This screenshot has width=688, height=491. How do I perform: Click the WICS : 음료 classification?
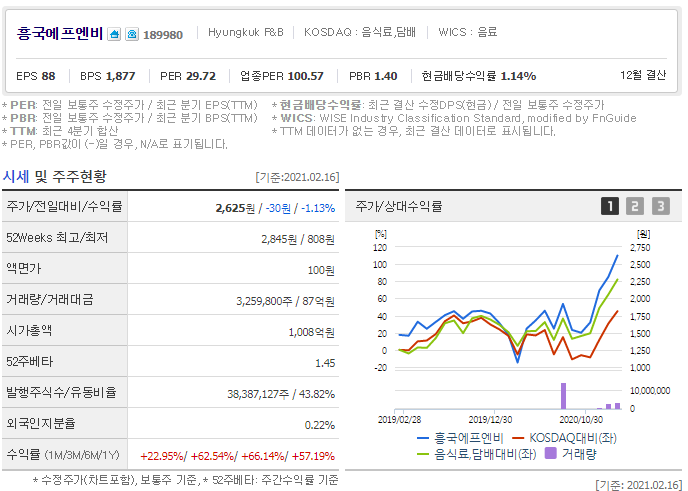point(468,32)
